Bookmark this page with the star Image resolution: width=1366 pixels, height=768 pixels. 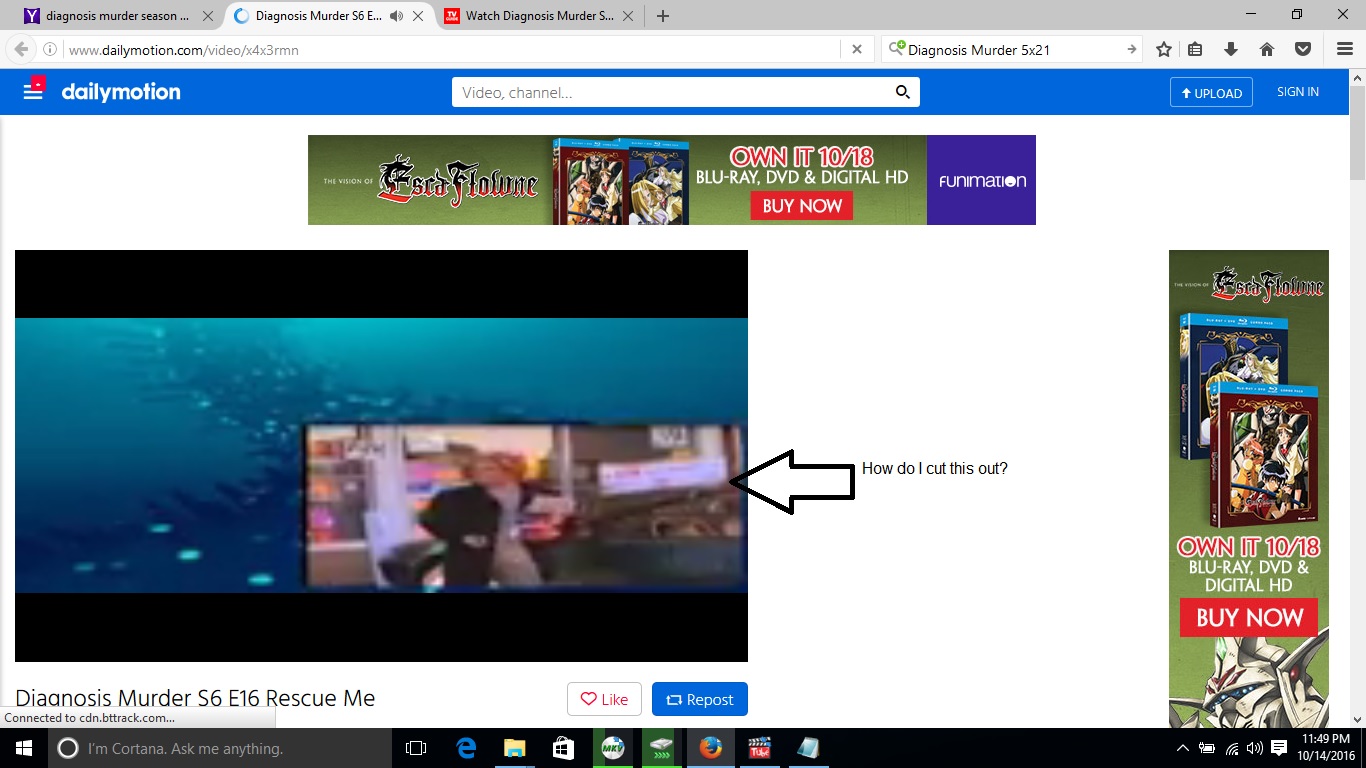click(x=1164, y=49)
